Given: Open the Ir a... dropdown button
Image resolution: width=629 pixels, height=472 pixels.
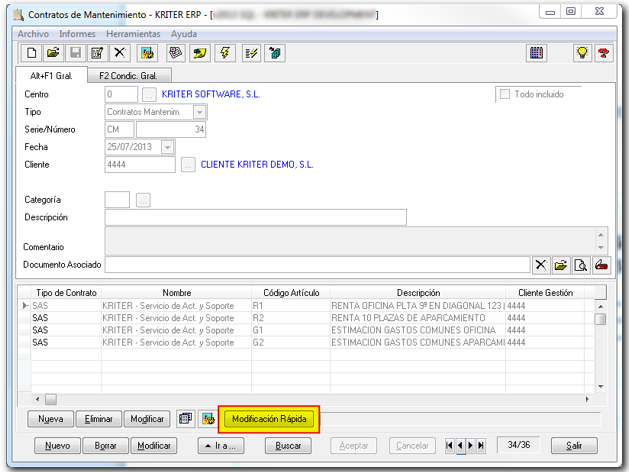Looking at the screenshot, I should [220, 446].
